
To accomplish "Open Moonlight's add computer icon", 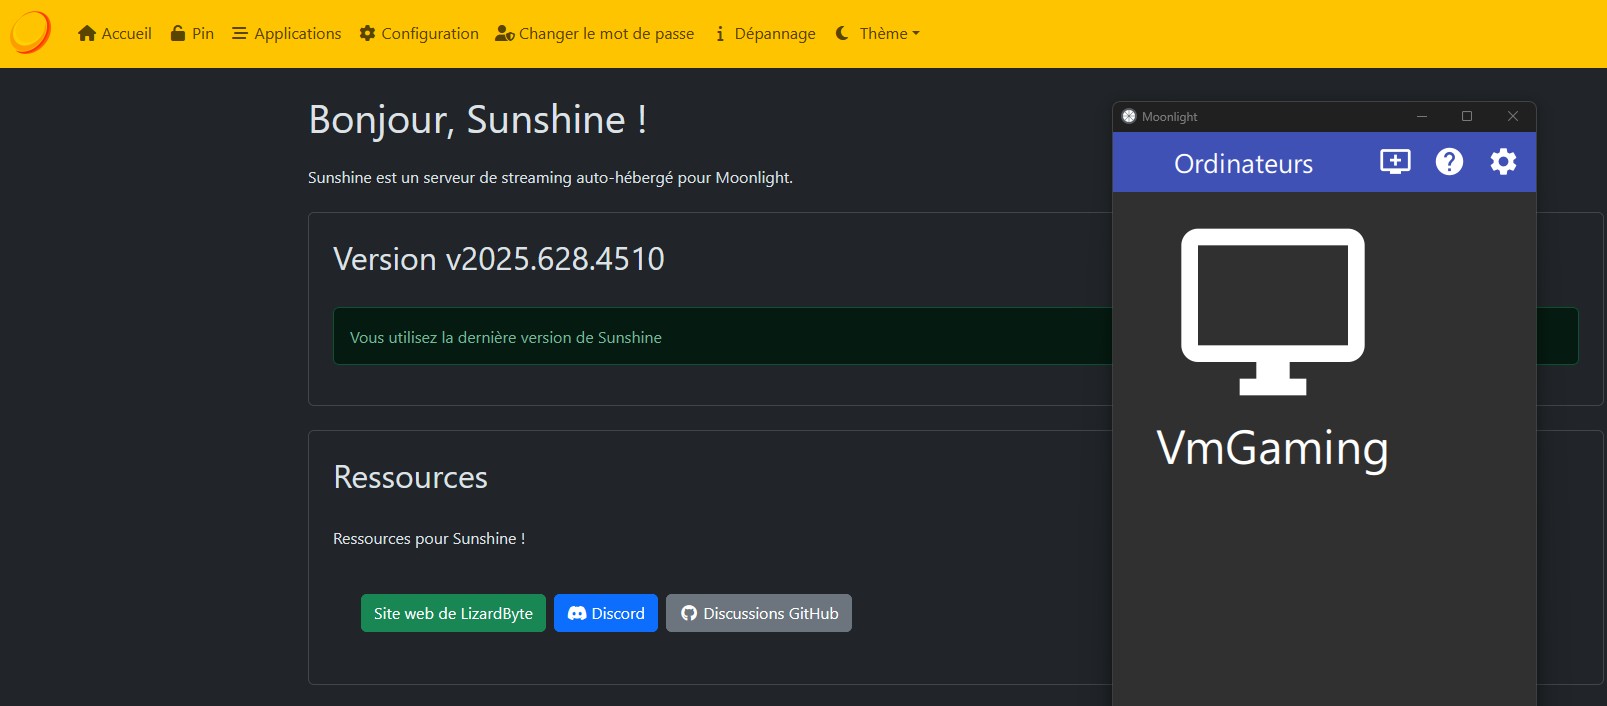I will (1395, 162).
